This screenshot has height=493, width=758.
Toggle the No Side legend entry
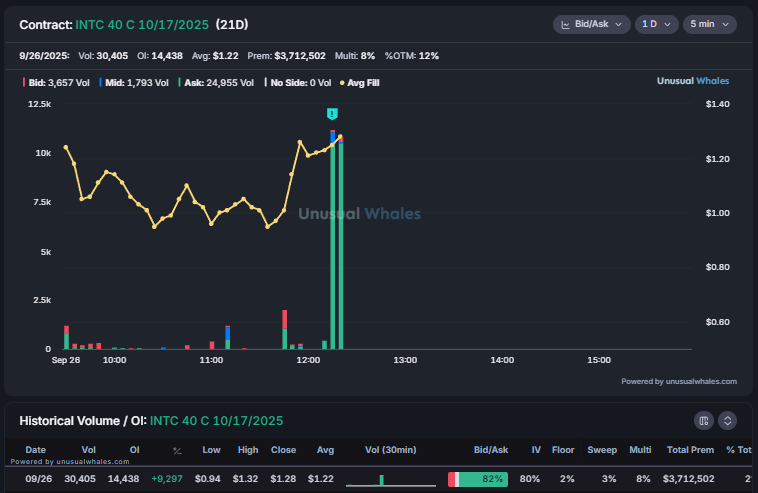tap(298, 82)
